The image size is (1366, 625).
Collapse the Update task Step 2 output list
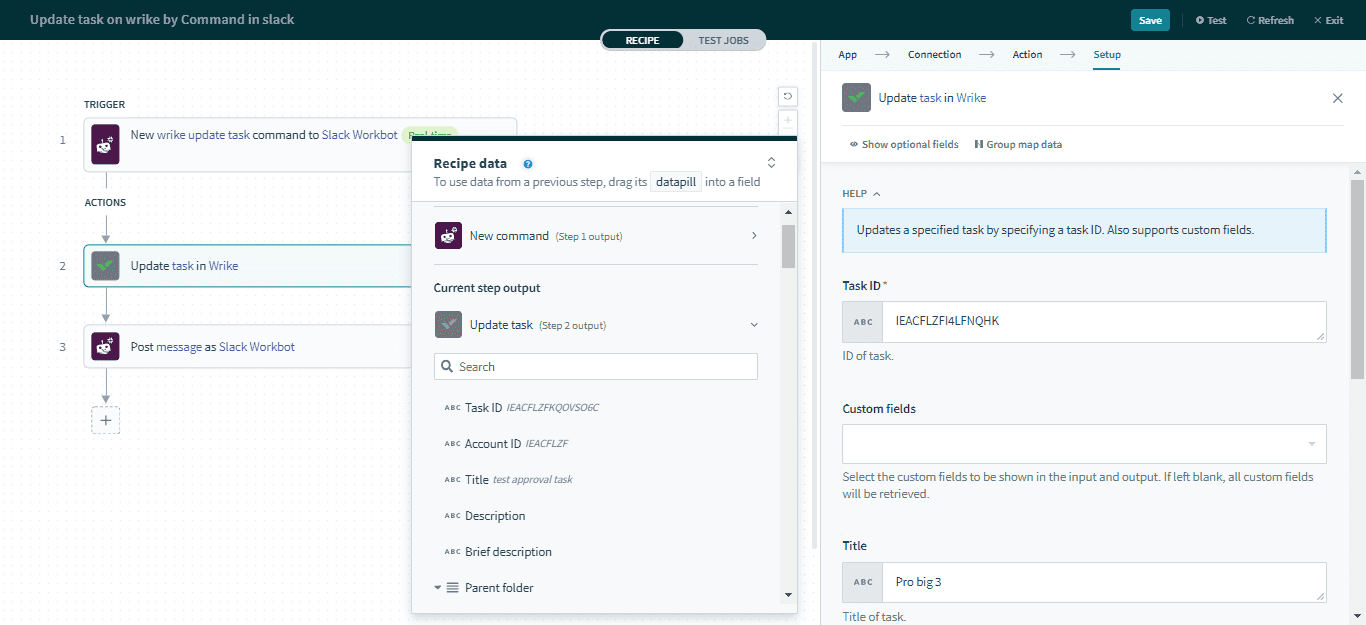[x=754, y=324]
